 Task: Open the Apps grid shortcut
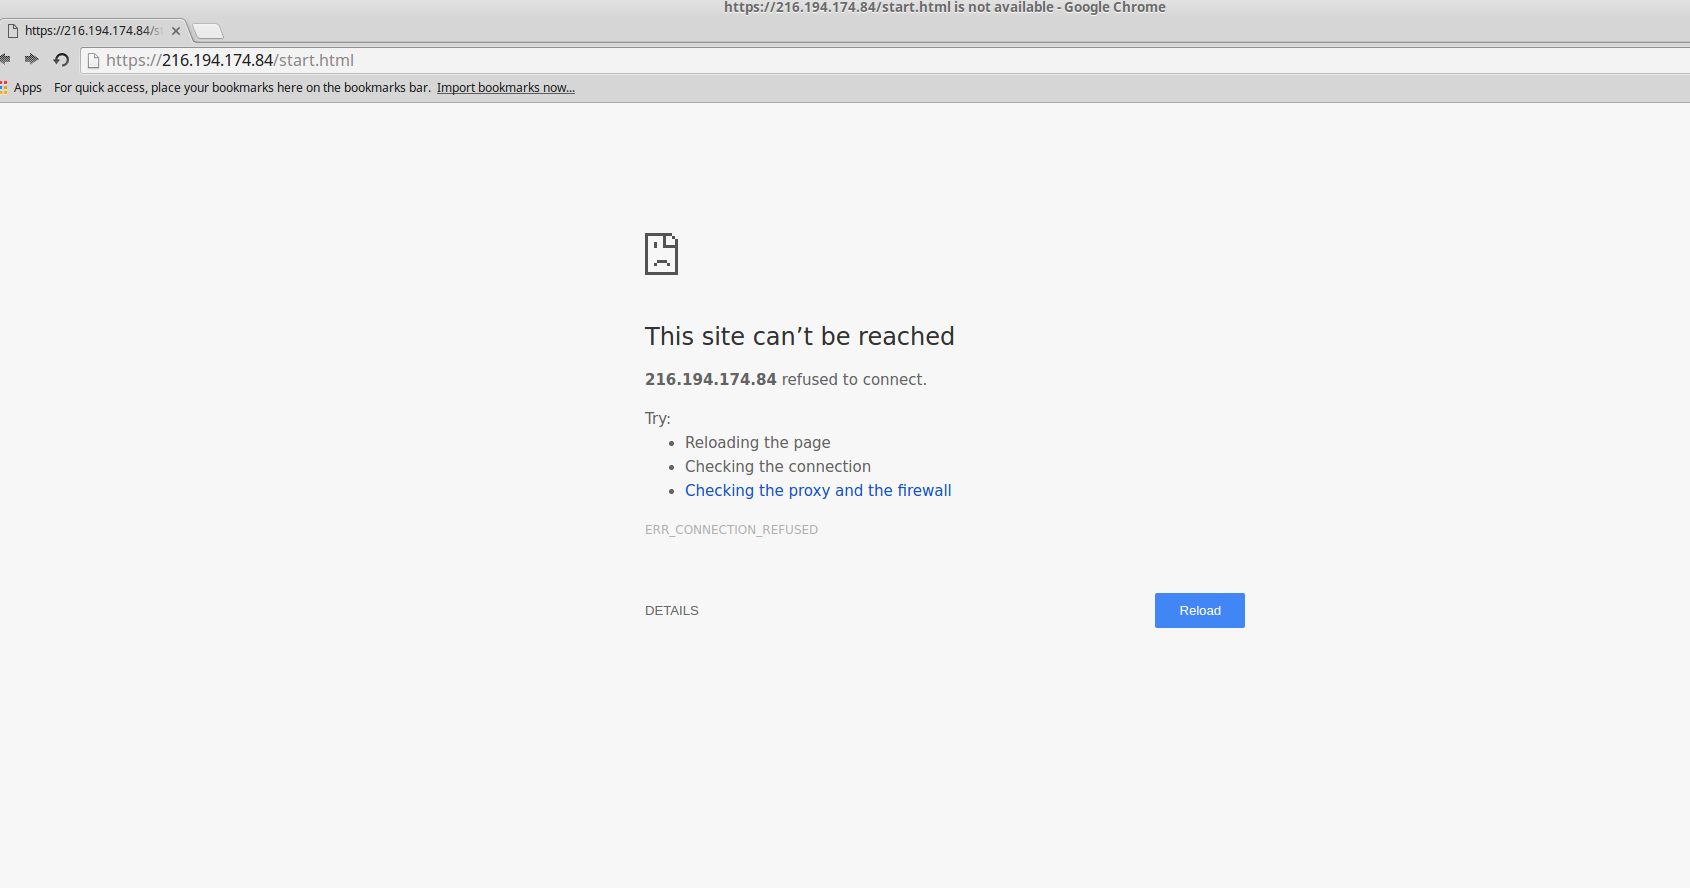click(x=22, y=88)
